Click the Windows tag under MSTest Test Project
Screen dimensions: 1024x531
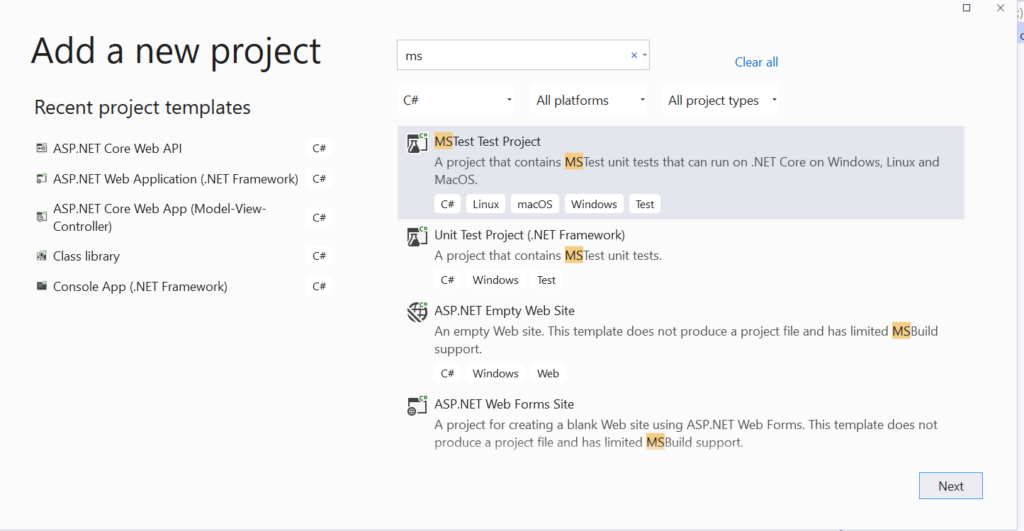tap(594, 204)
